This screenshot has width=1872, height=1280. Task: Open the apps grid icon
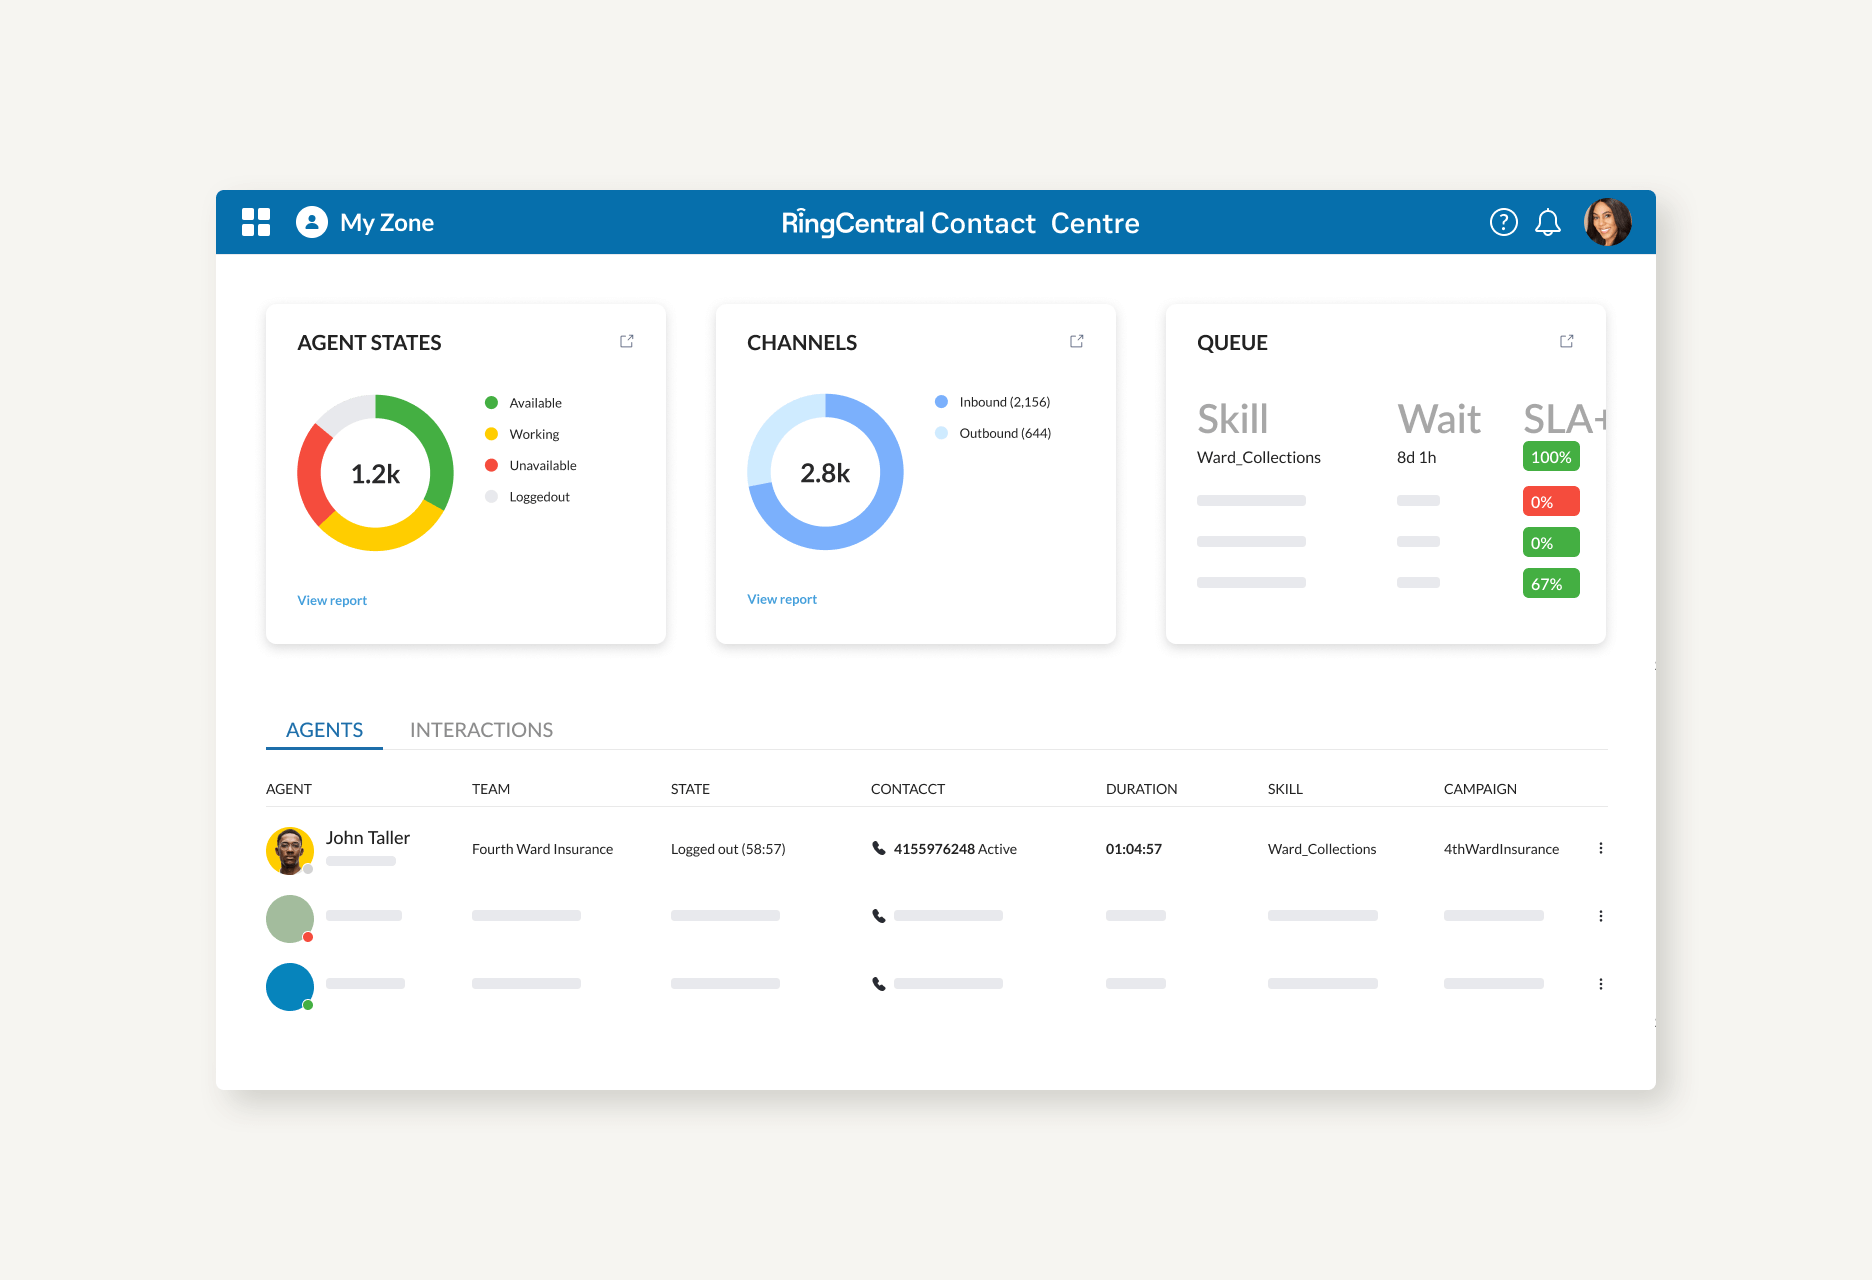click(x=256, y=222)
